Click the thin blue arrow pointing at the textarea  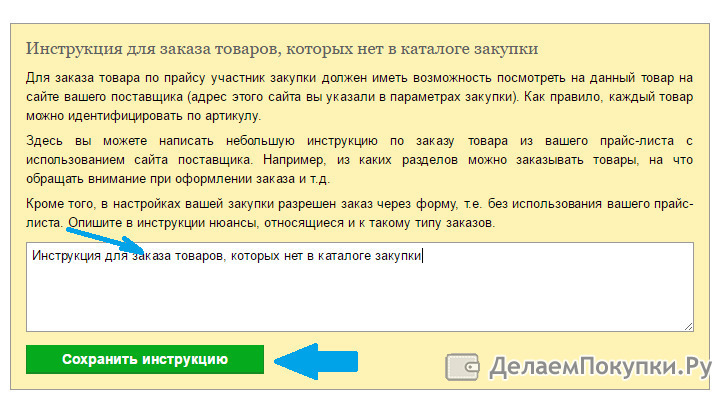[x=105, y=240]
